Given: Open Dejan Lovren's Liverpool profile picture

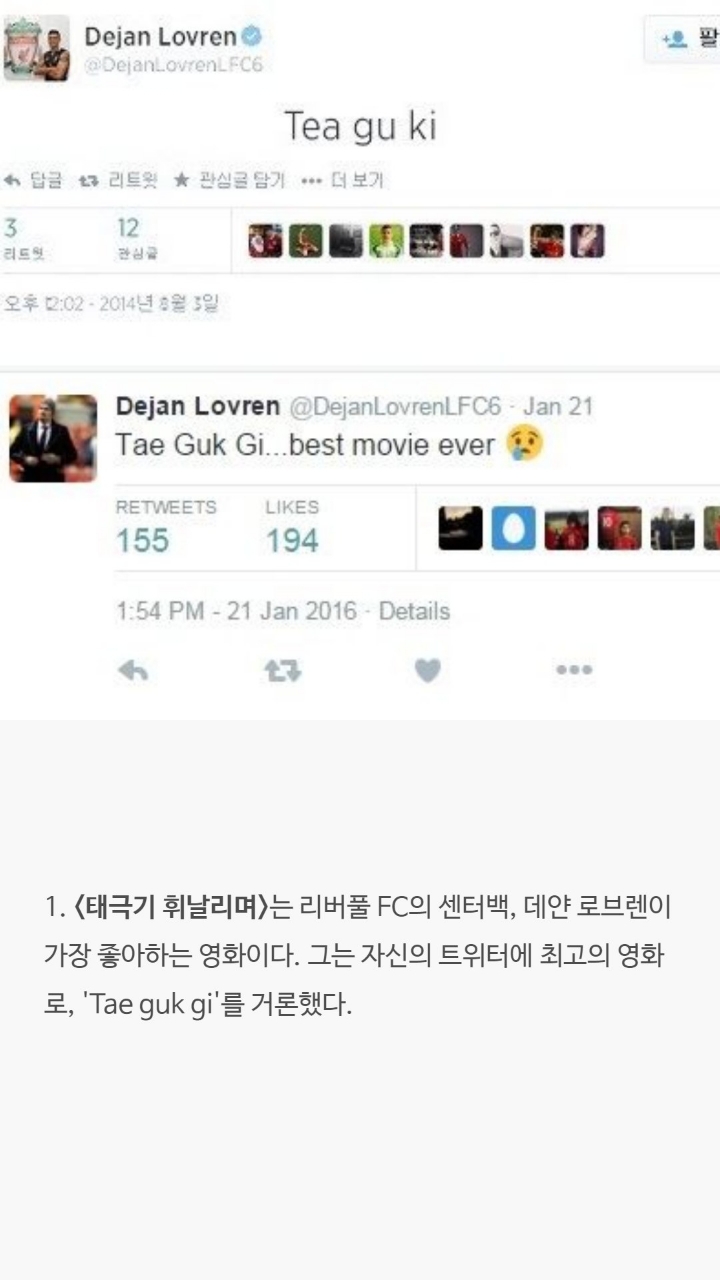Looking at the screenshot, I should click(37, 48).
